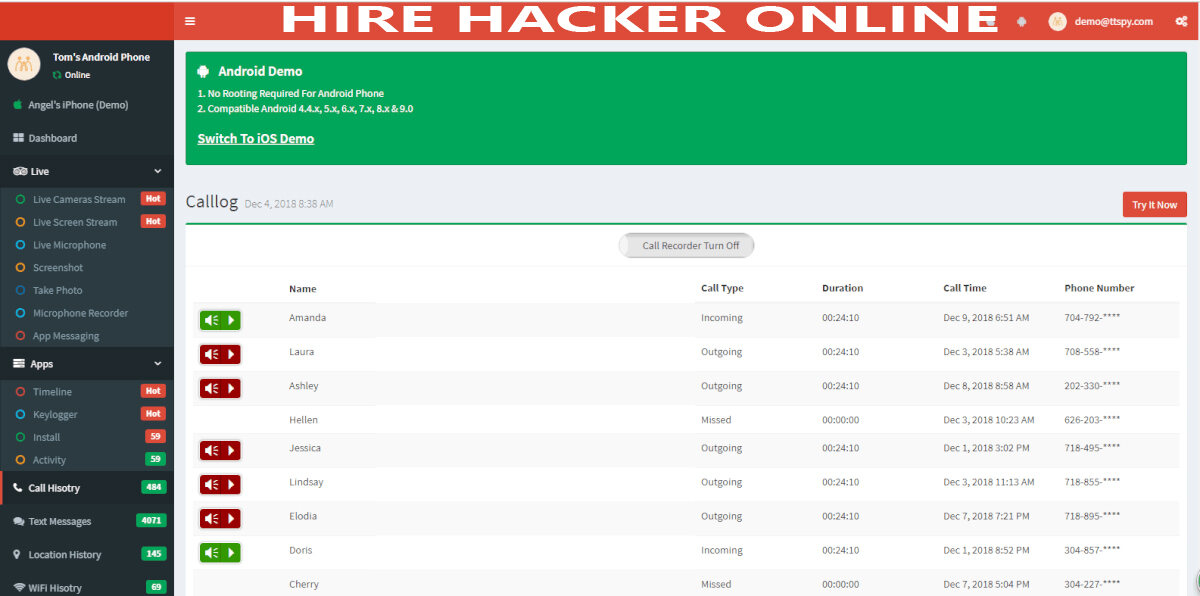Click the Switch To iOS Demo link

coord(256,139)
